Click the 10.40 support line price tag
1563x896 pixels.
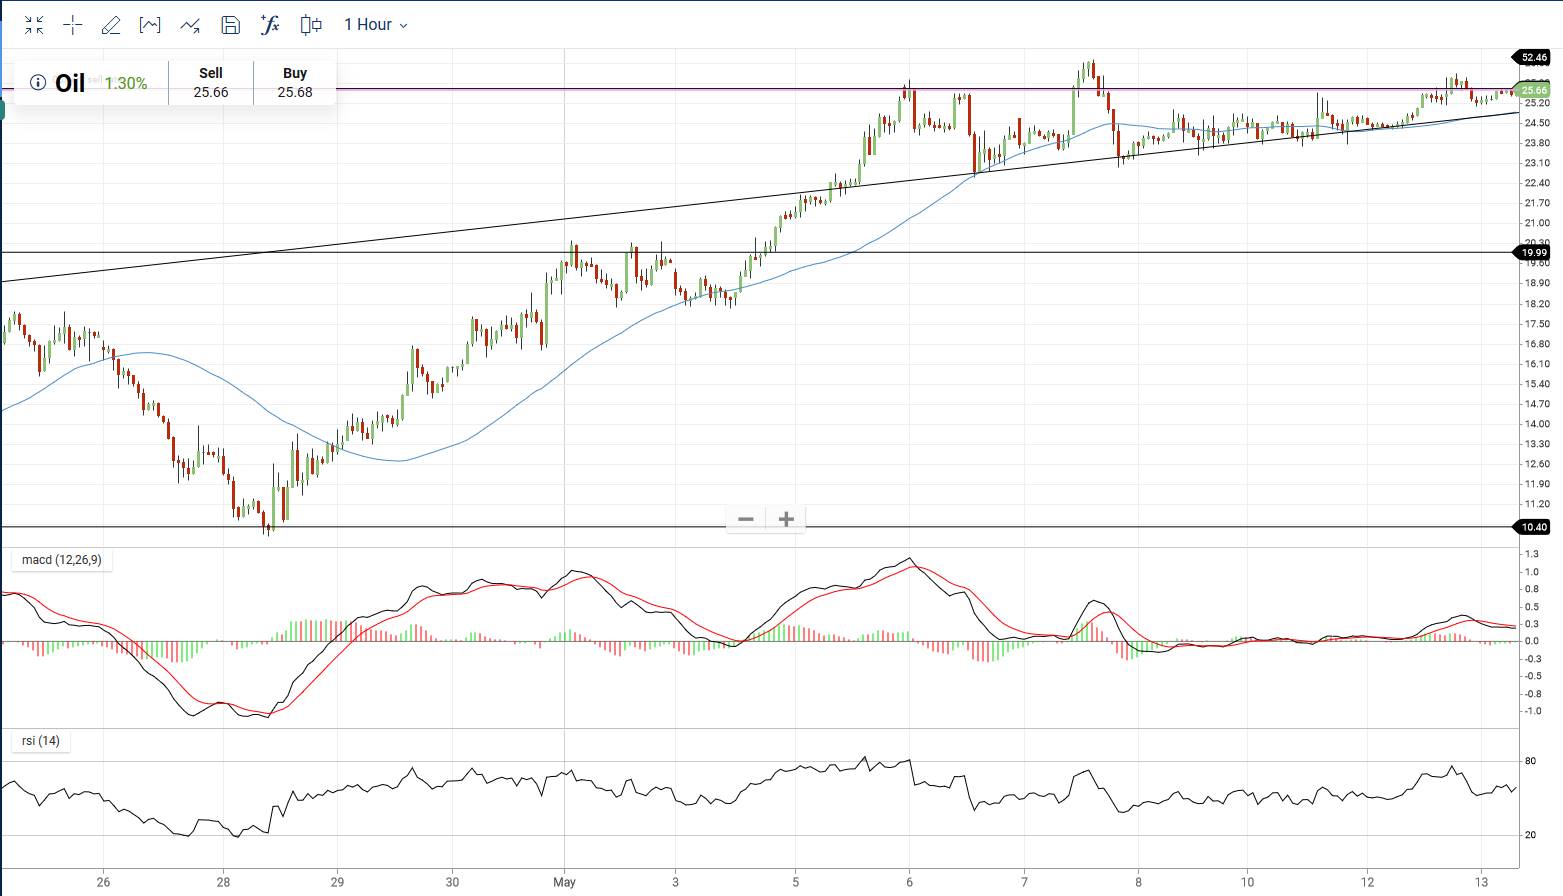(x=1534, y=527)
